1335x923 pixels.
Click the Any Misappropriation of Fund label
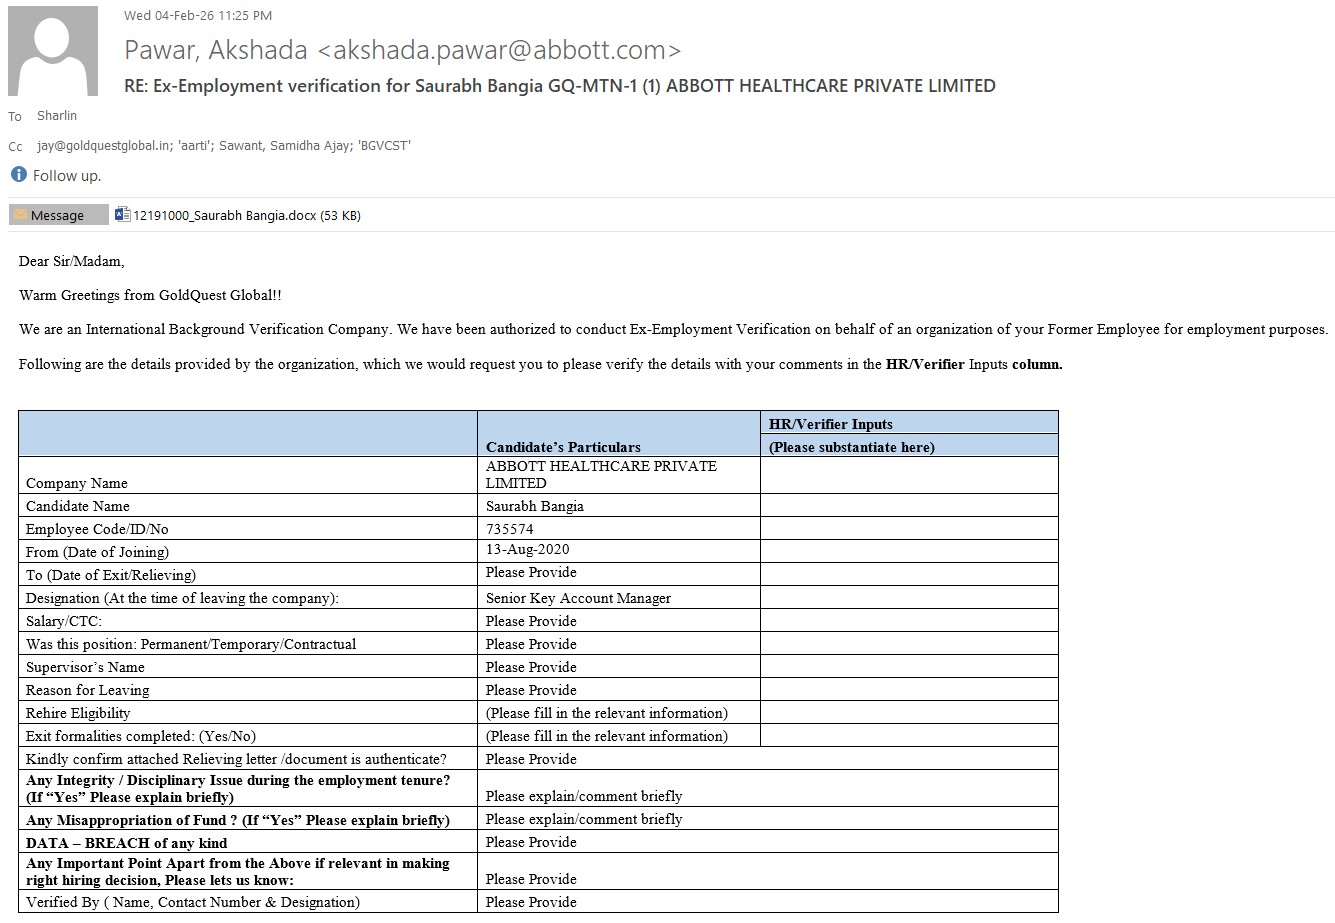point(238,819)
